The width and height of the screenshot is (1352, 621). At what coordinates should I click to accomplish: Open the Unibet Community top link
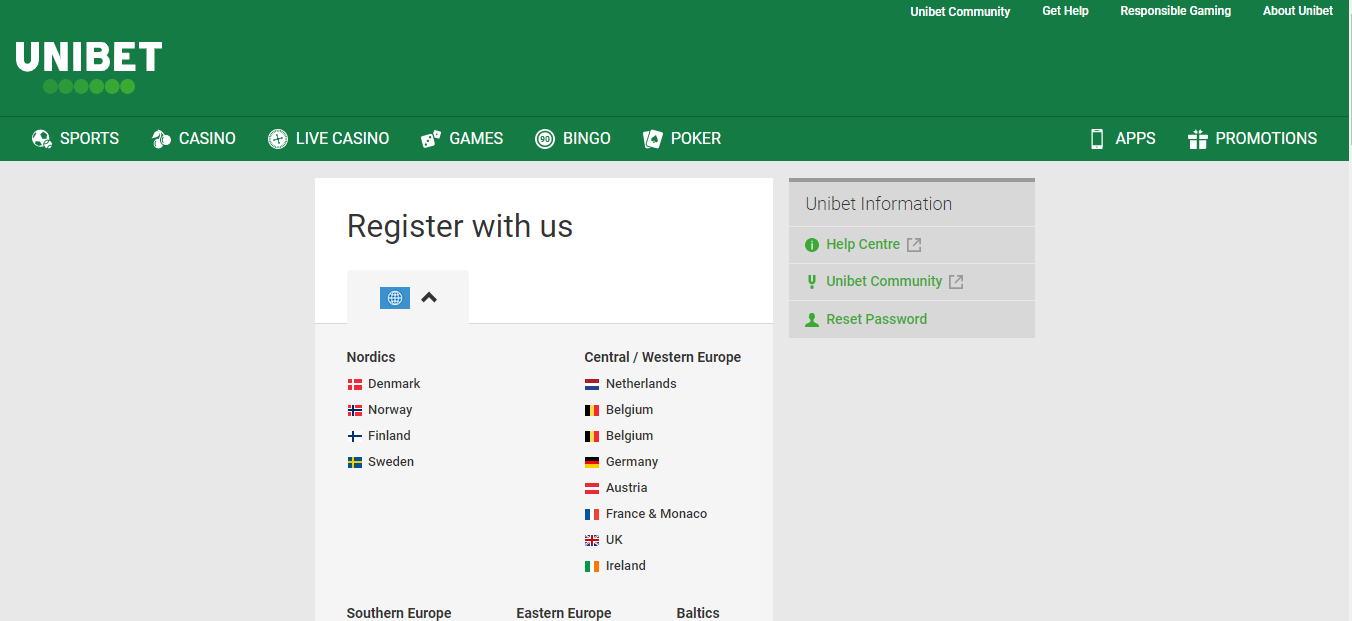tap(960, 12)
